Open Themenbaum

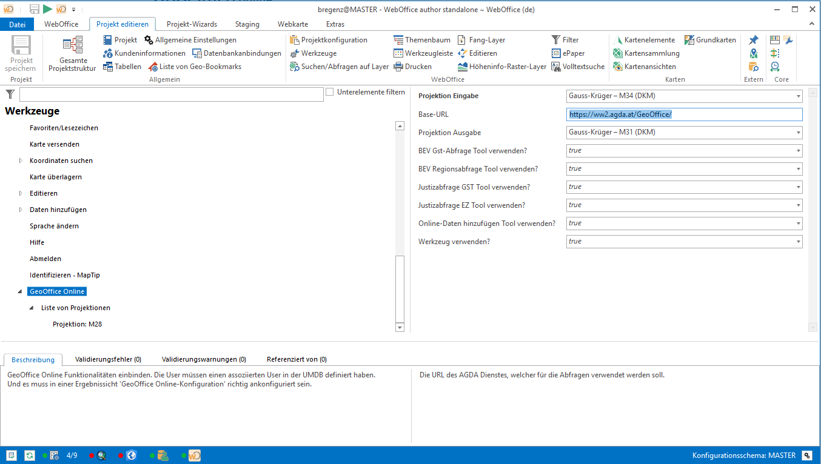pyautogui.click(x=422, y=40)
